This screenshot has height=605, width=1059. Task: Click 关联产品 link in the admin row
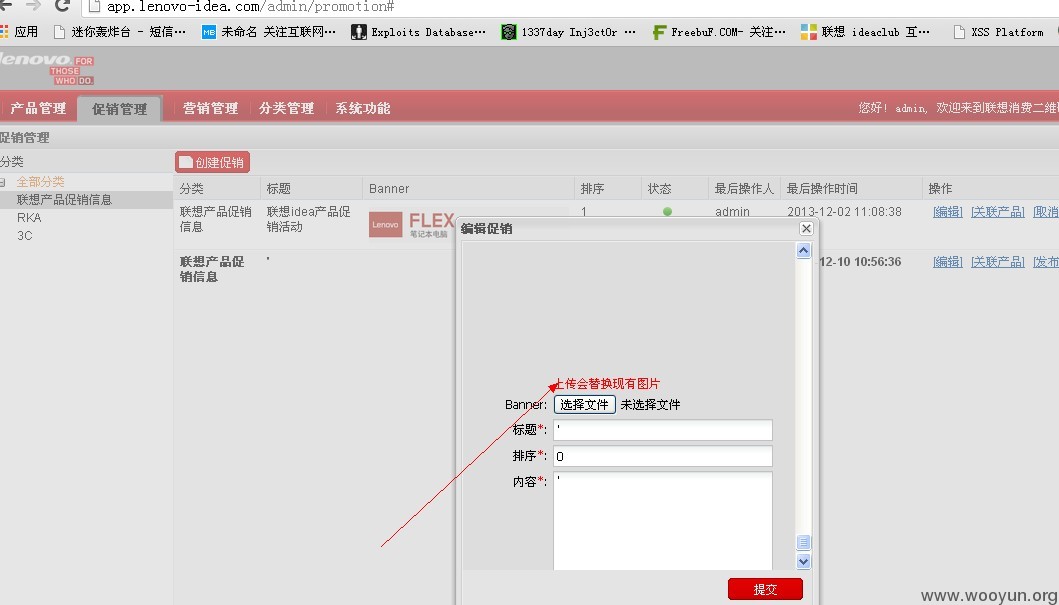pos(998,212)
